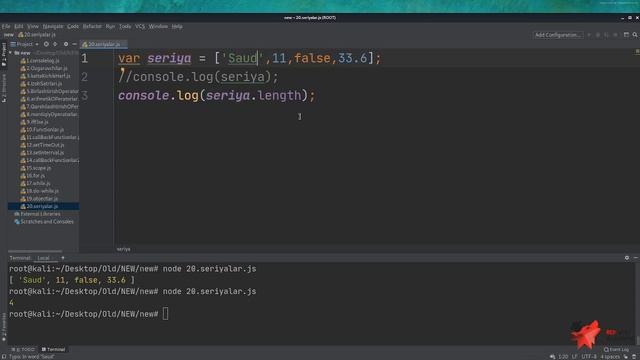Open terminal panel settings gear
The image size is (640, 360).
627,258
